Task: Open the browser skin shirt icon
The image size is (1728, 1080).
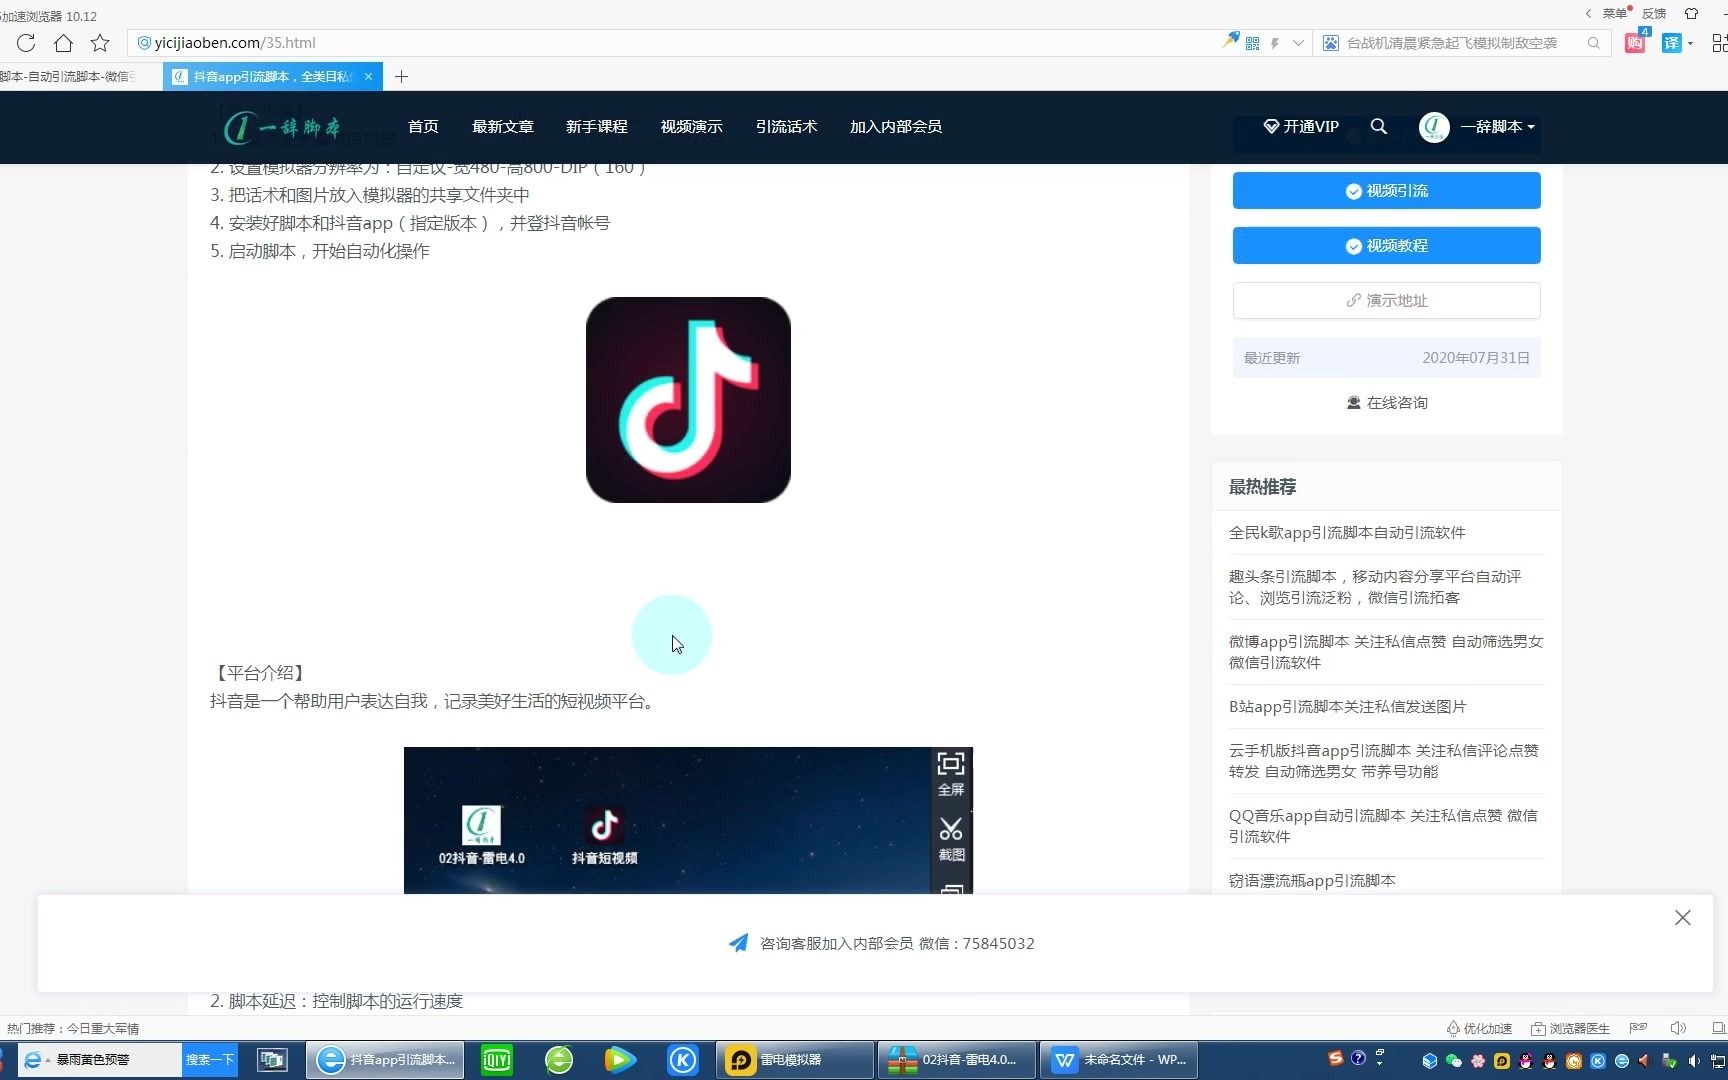Action: [1691, 13]
